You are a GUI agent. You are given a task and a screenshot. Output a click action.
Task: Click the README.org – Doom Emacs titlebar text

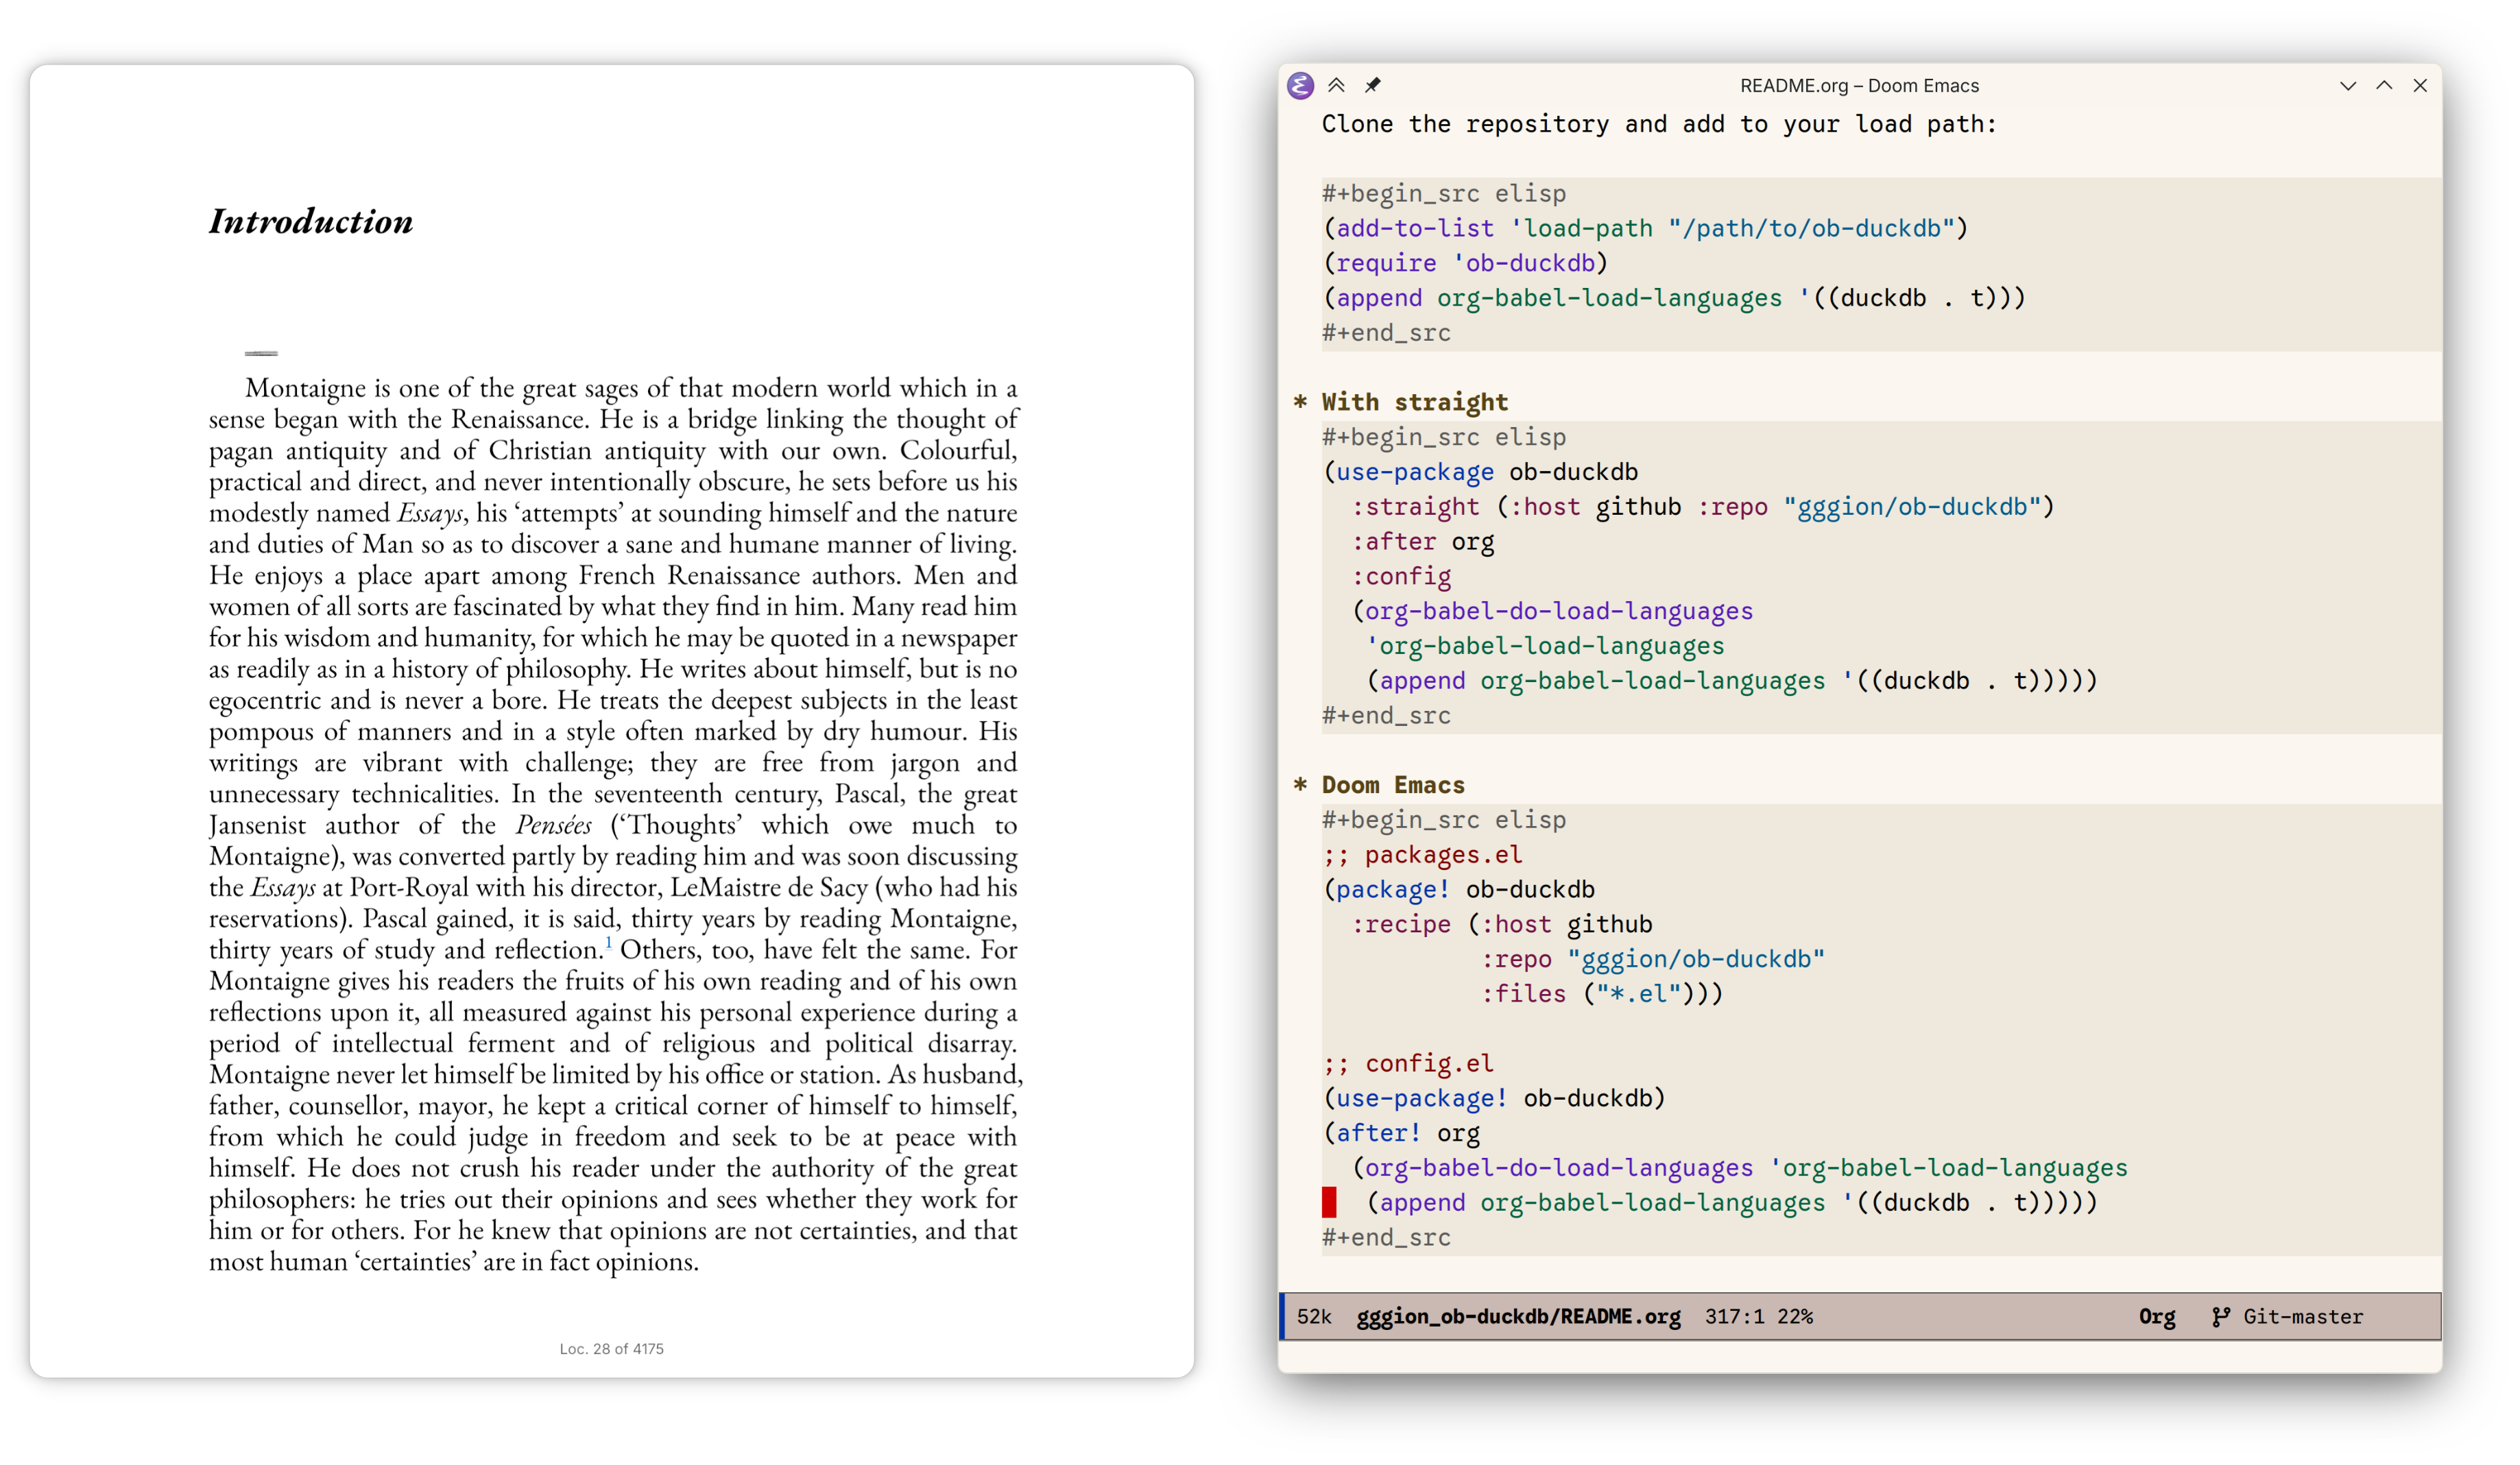tap(1859, 86)
